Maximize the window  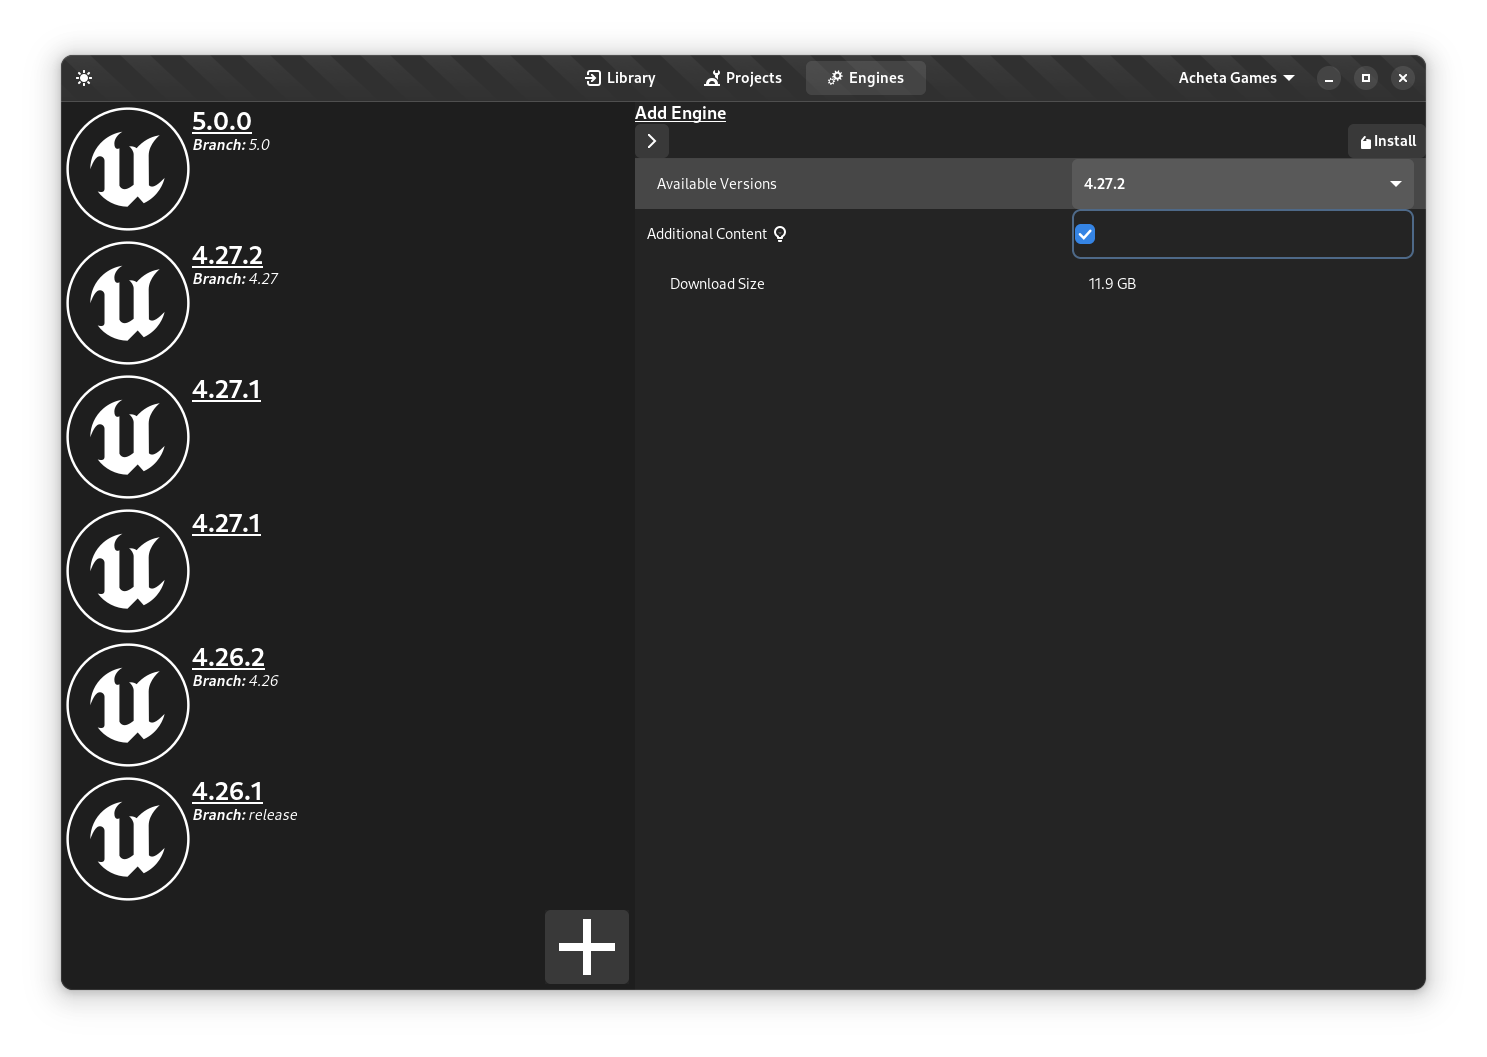coord(1366,78)
